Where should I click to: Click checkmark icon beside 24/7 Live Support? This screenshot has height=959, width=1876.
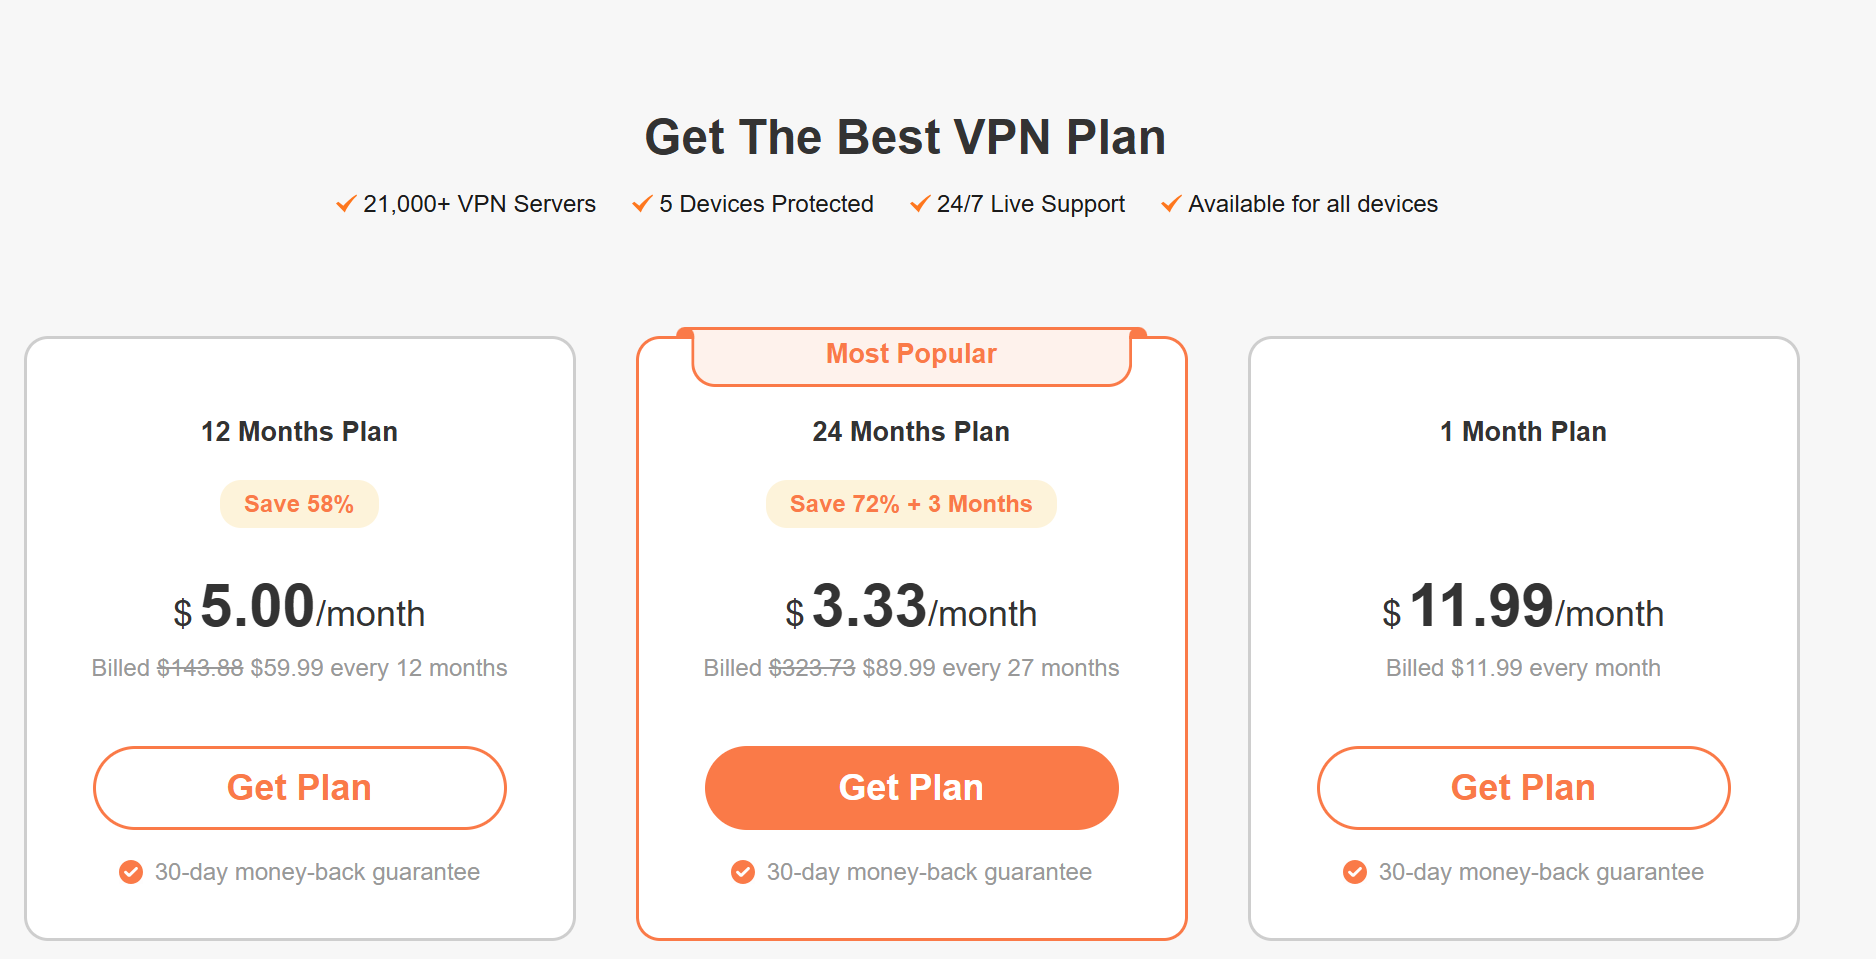(920, 204)
